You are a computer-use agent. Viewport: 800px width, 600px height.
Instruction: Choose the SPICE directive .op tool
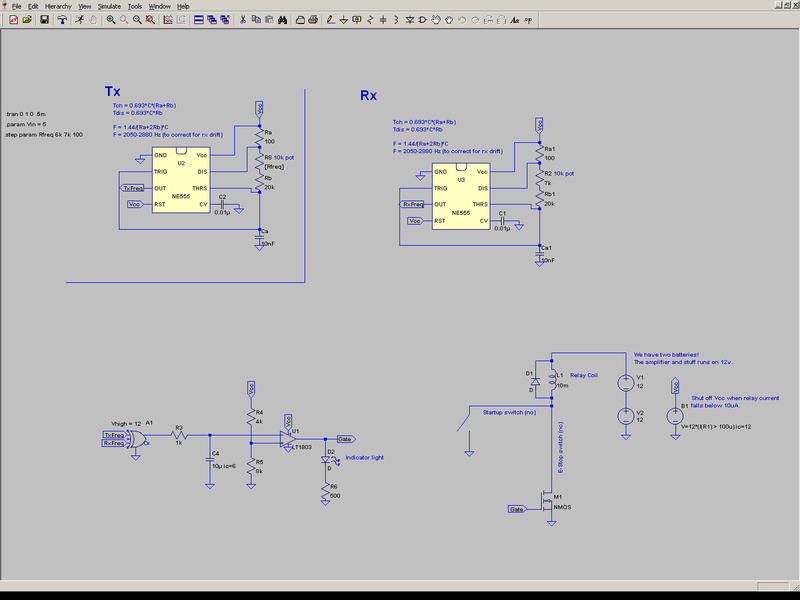point(527,20)
